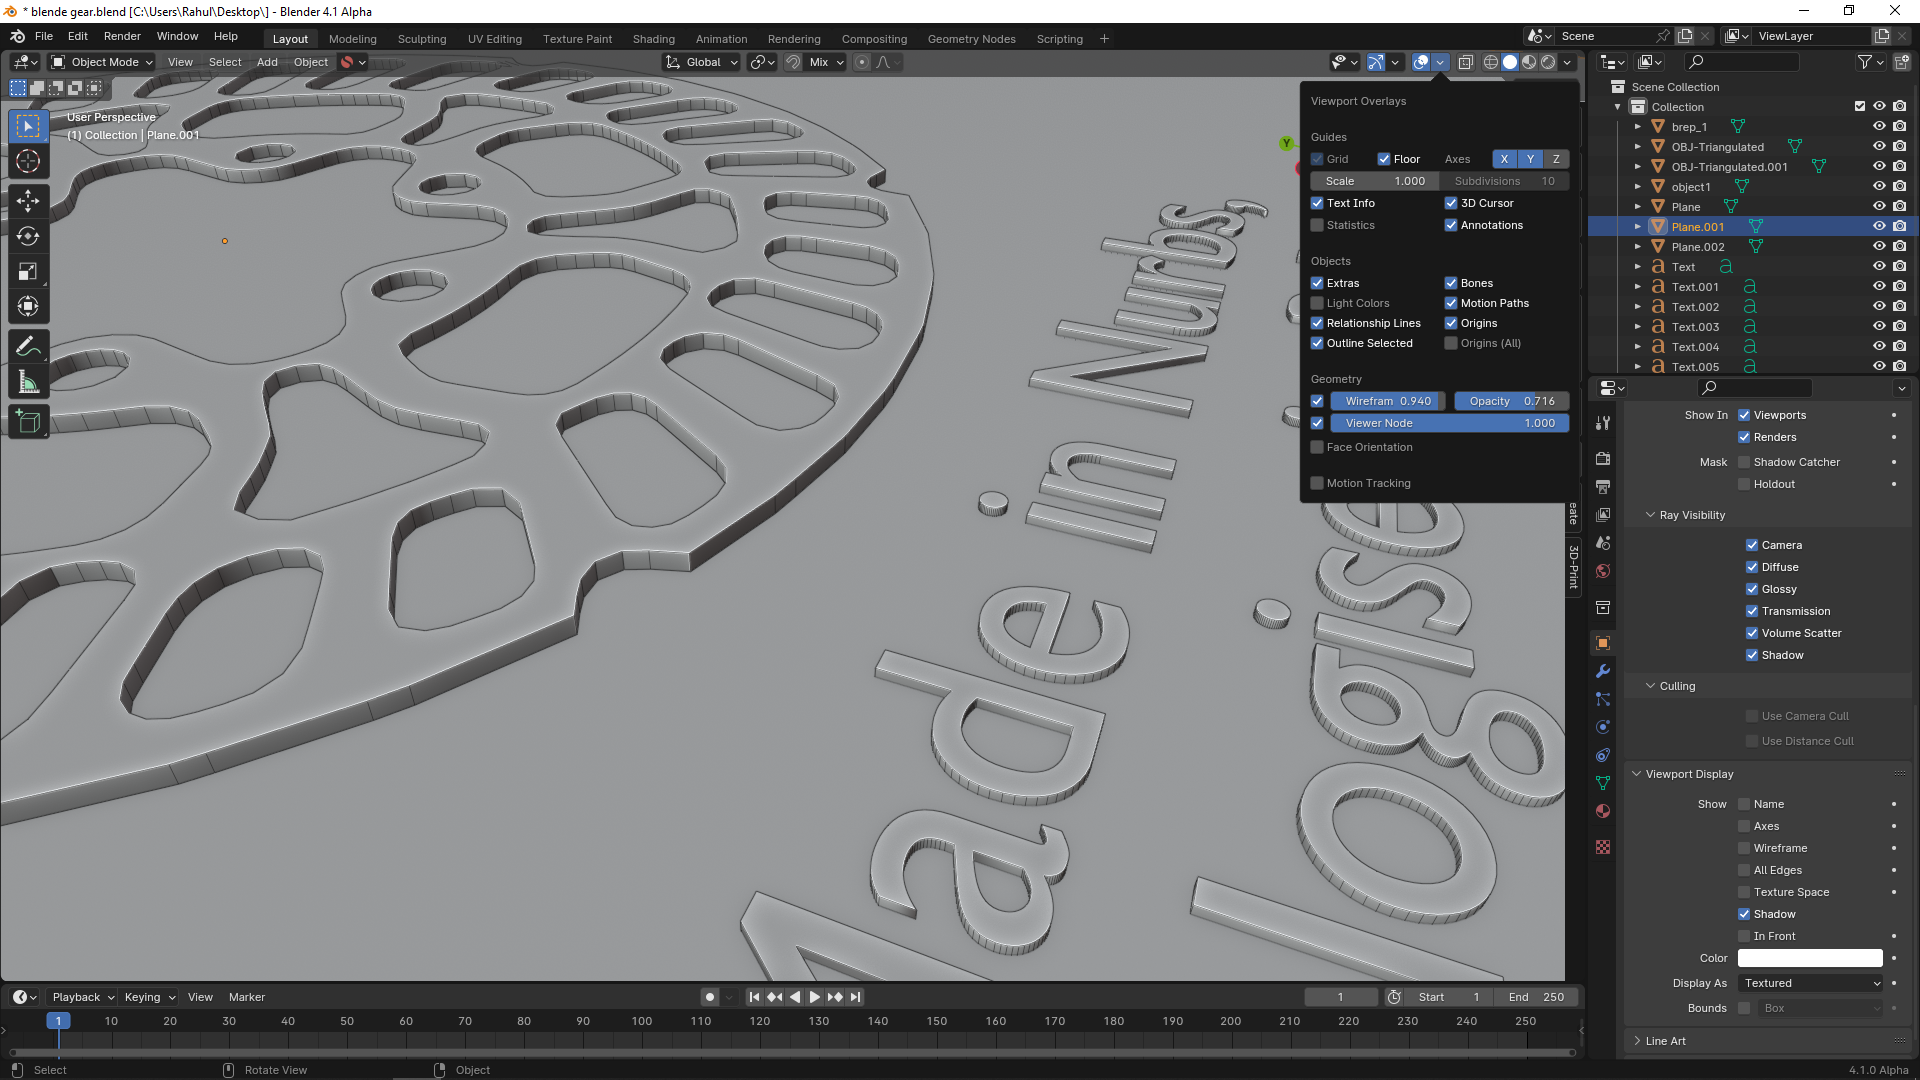Switch to the Geometry Nodes workspace tab
1920x1080 pixels.
[x=971, y=39]
